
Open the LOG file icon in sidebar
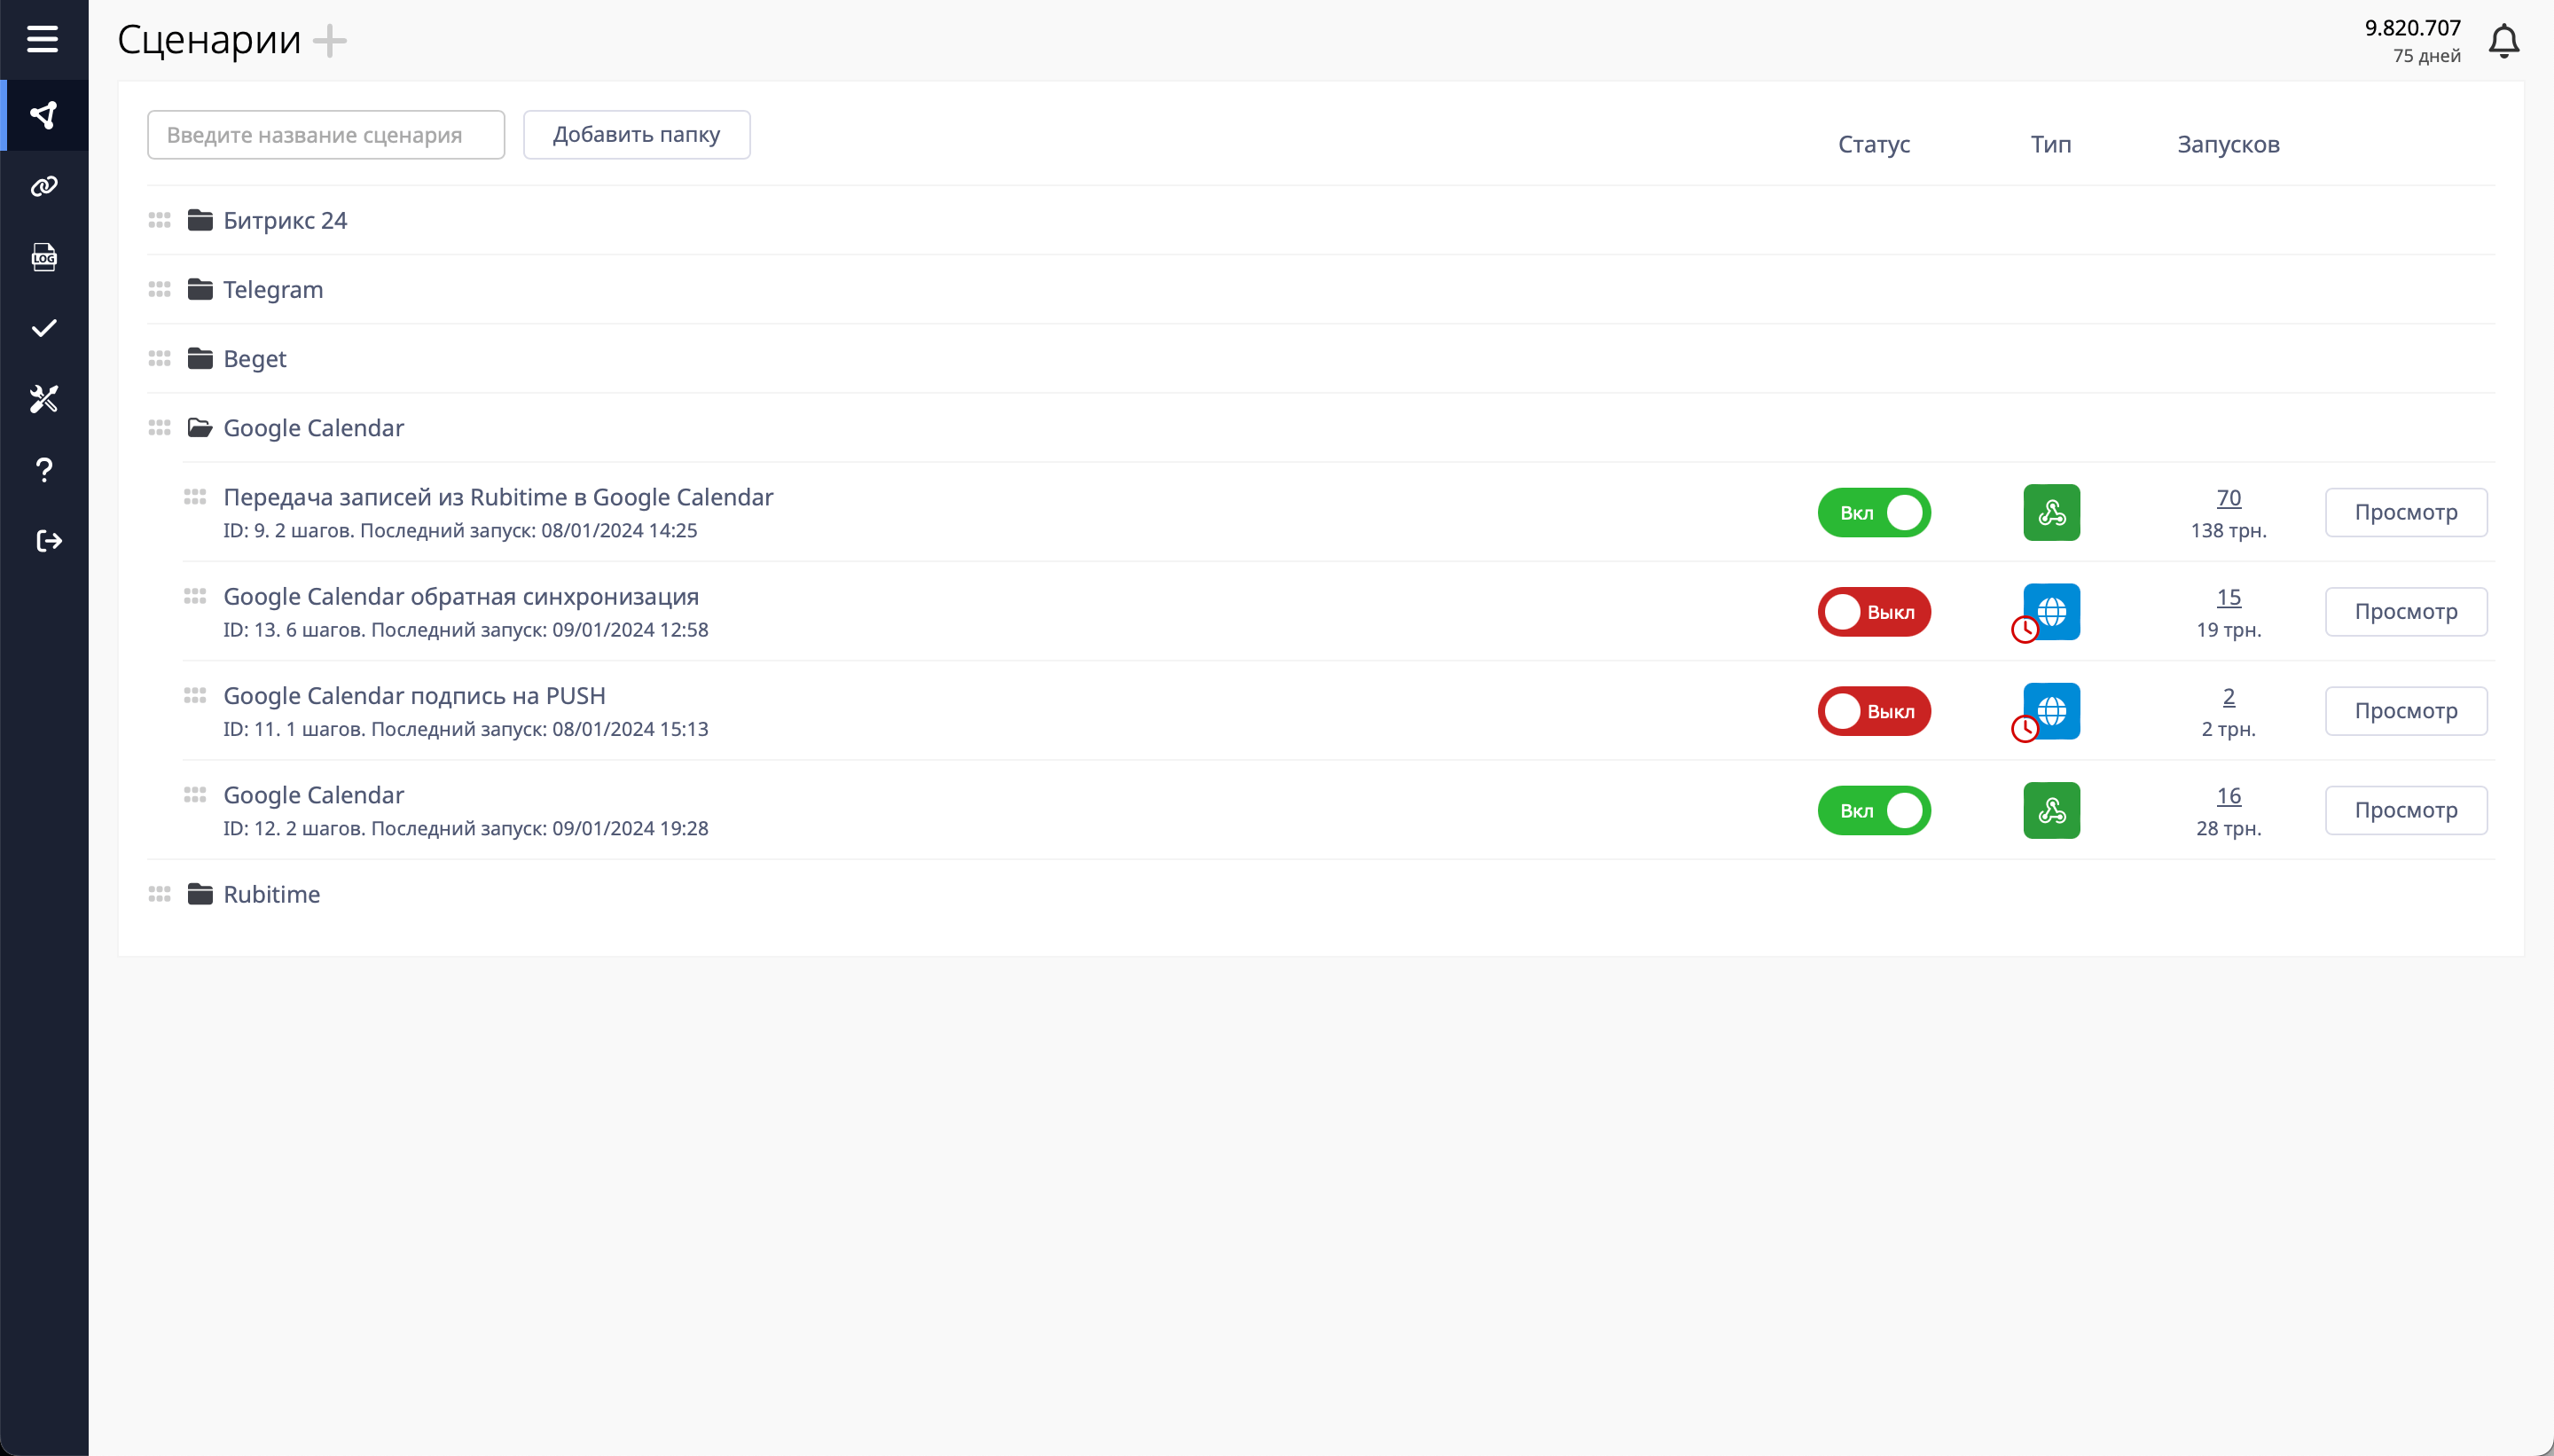(44, 257)
